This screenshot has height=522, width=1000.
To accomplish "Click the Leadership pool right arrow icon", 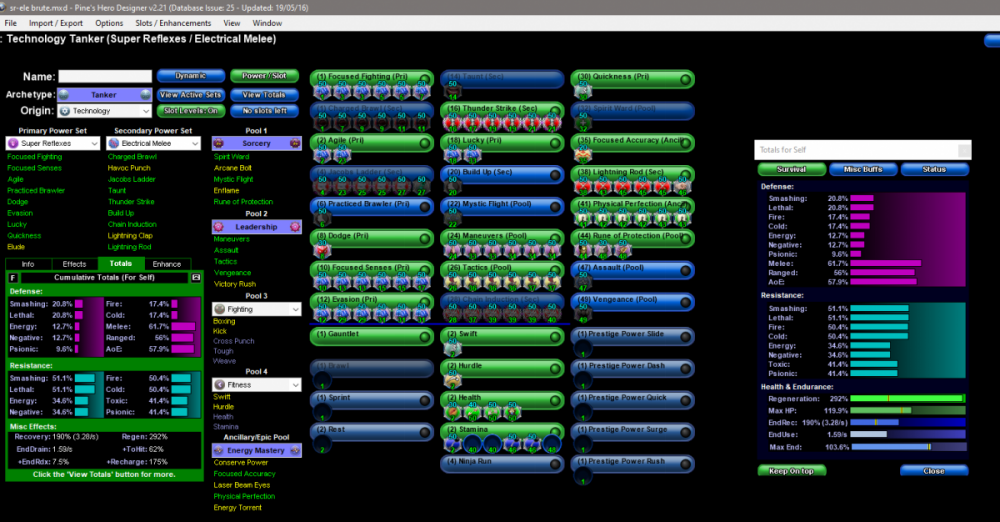I will (295, 227).
